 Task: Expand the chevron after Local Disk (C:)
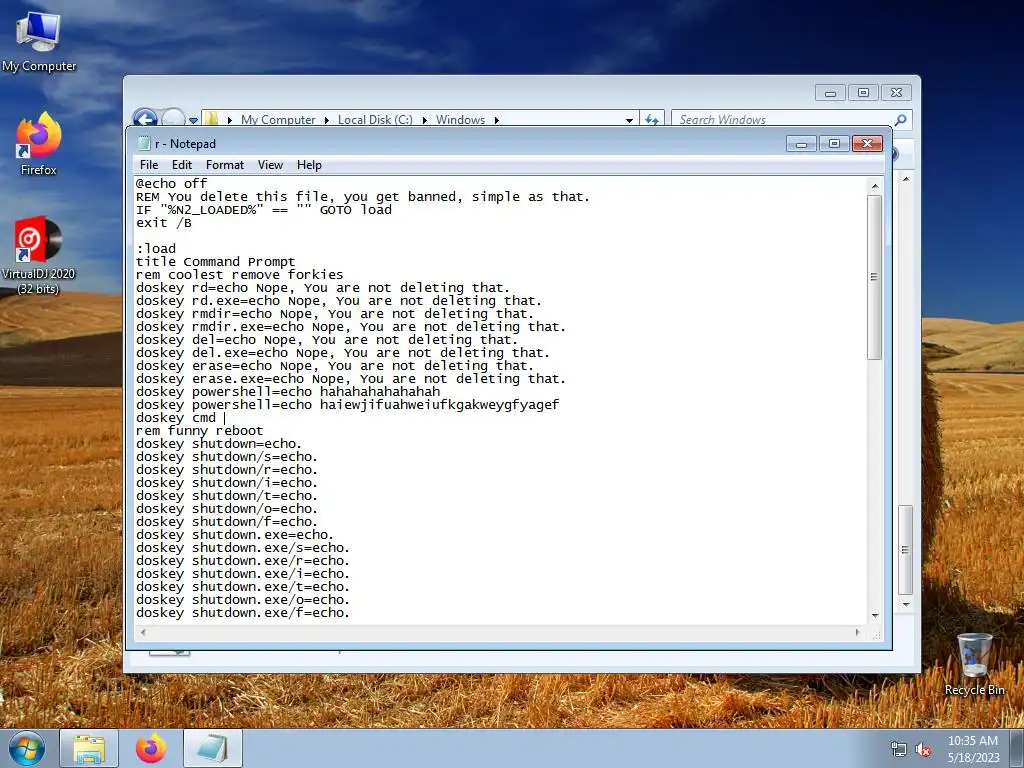pos(424,120)
